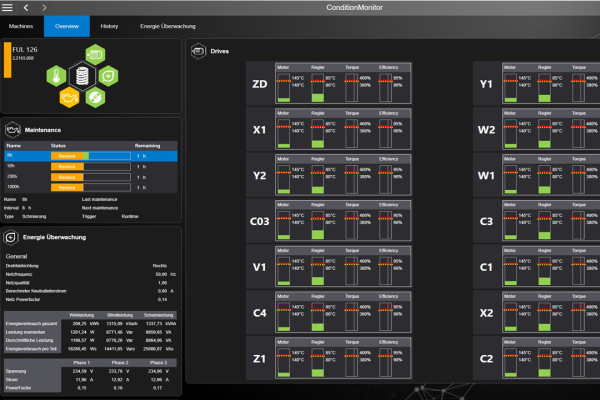The height and width of the screenshot is (400, 600).
Task: Click the Strom row label
Action: [12, 380]
